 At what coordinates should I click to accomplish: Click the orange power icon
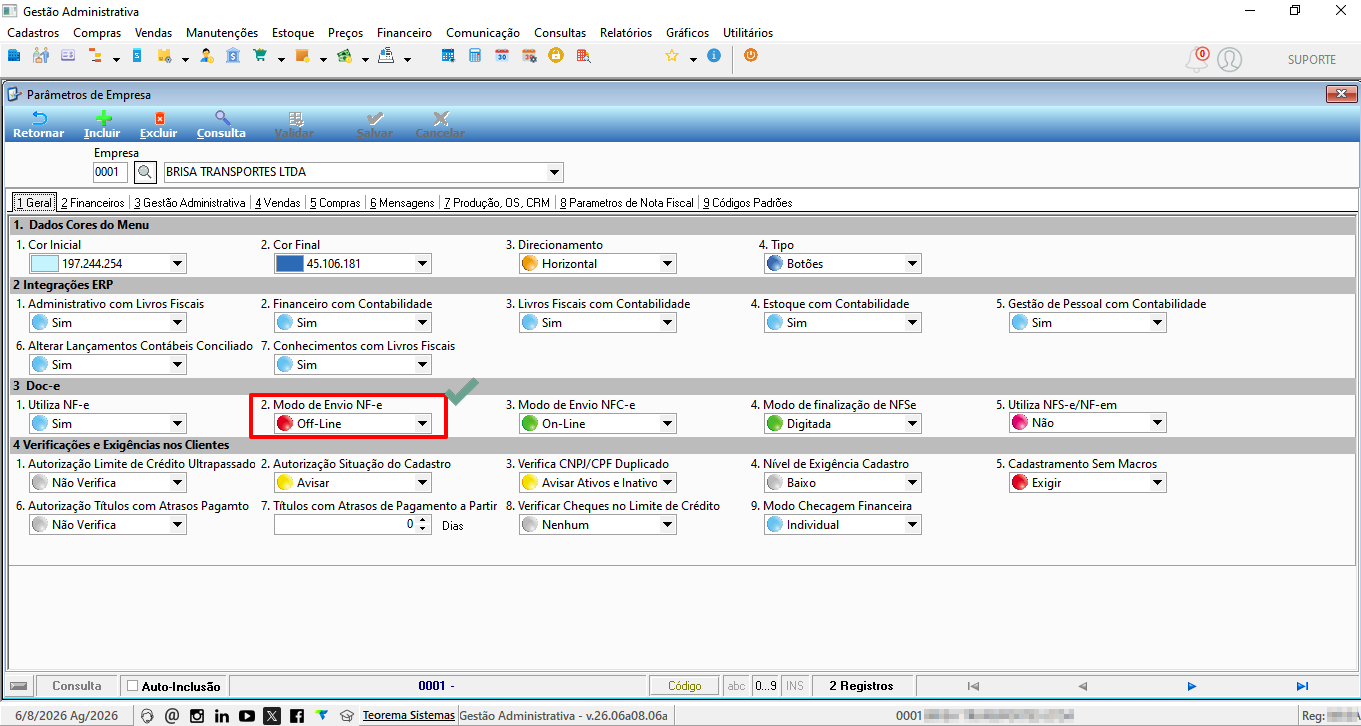(750, 56)
